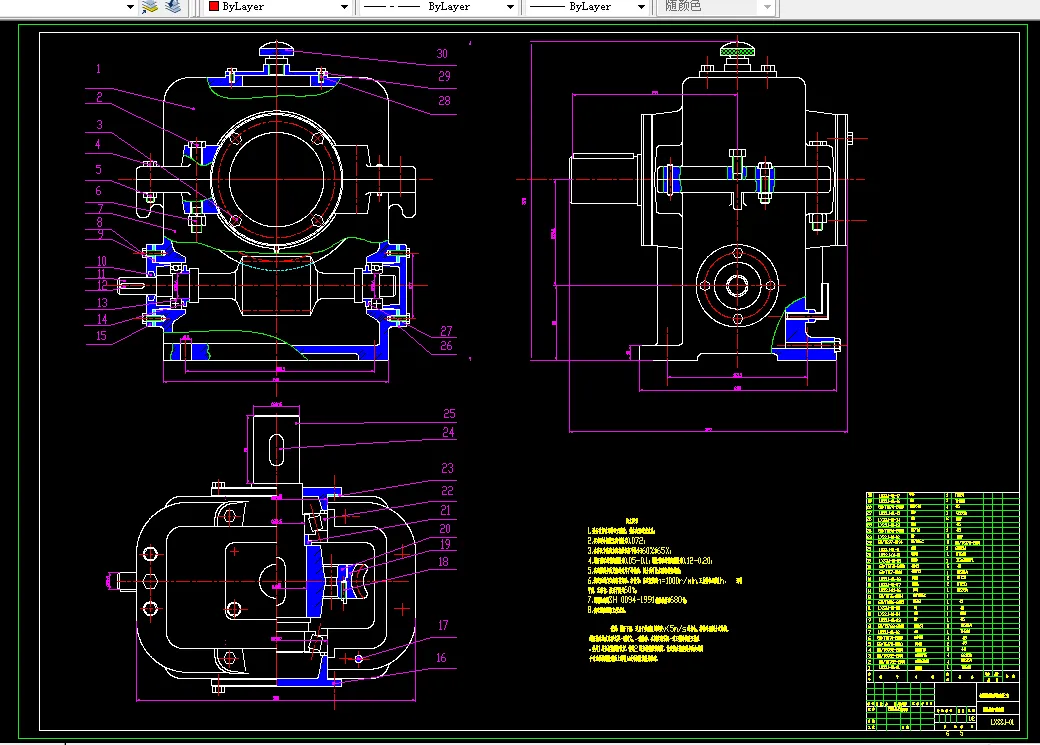Select part balloon number "1"
Screen dimensions: 1040x745
coord(99,69)
